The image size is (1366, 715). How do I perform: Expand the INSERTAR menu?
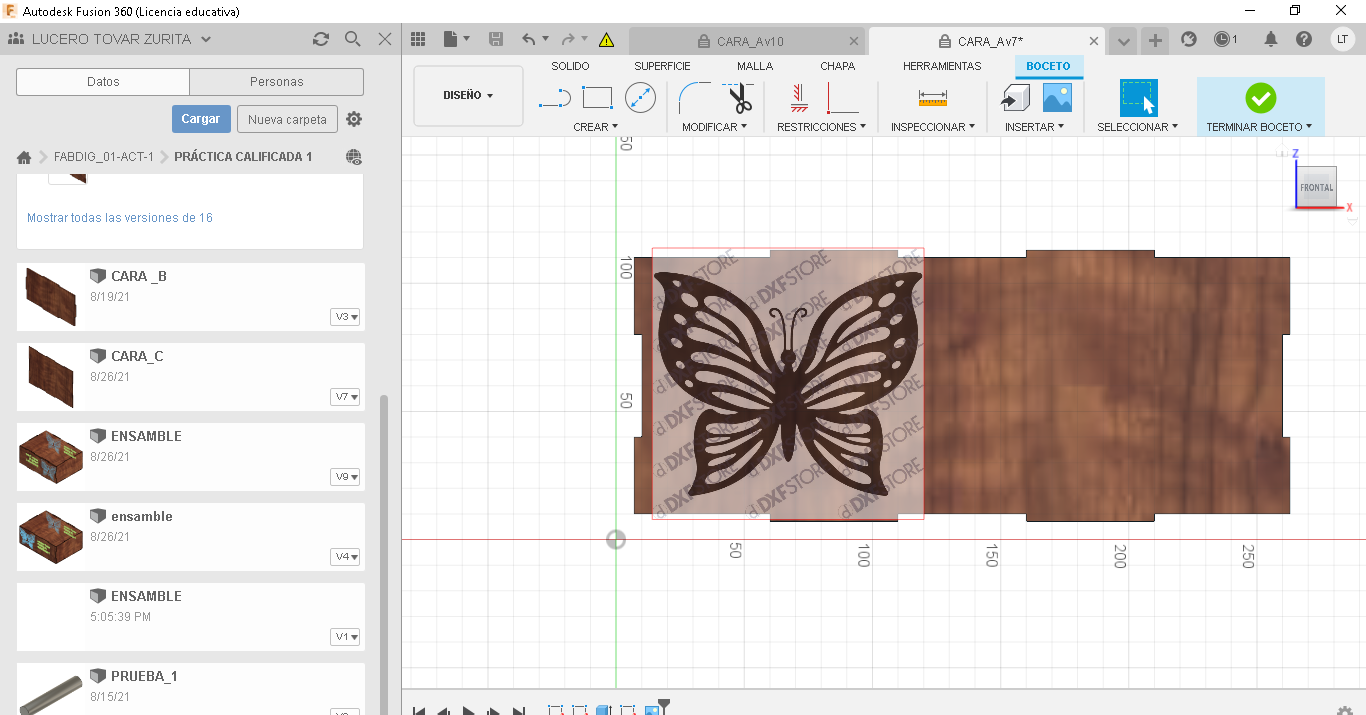pos(1034,127)
